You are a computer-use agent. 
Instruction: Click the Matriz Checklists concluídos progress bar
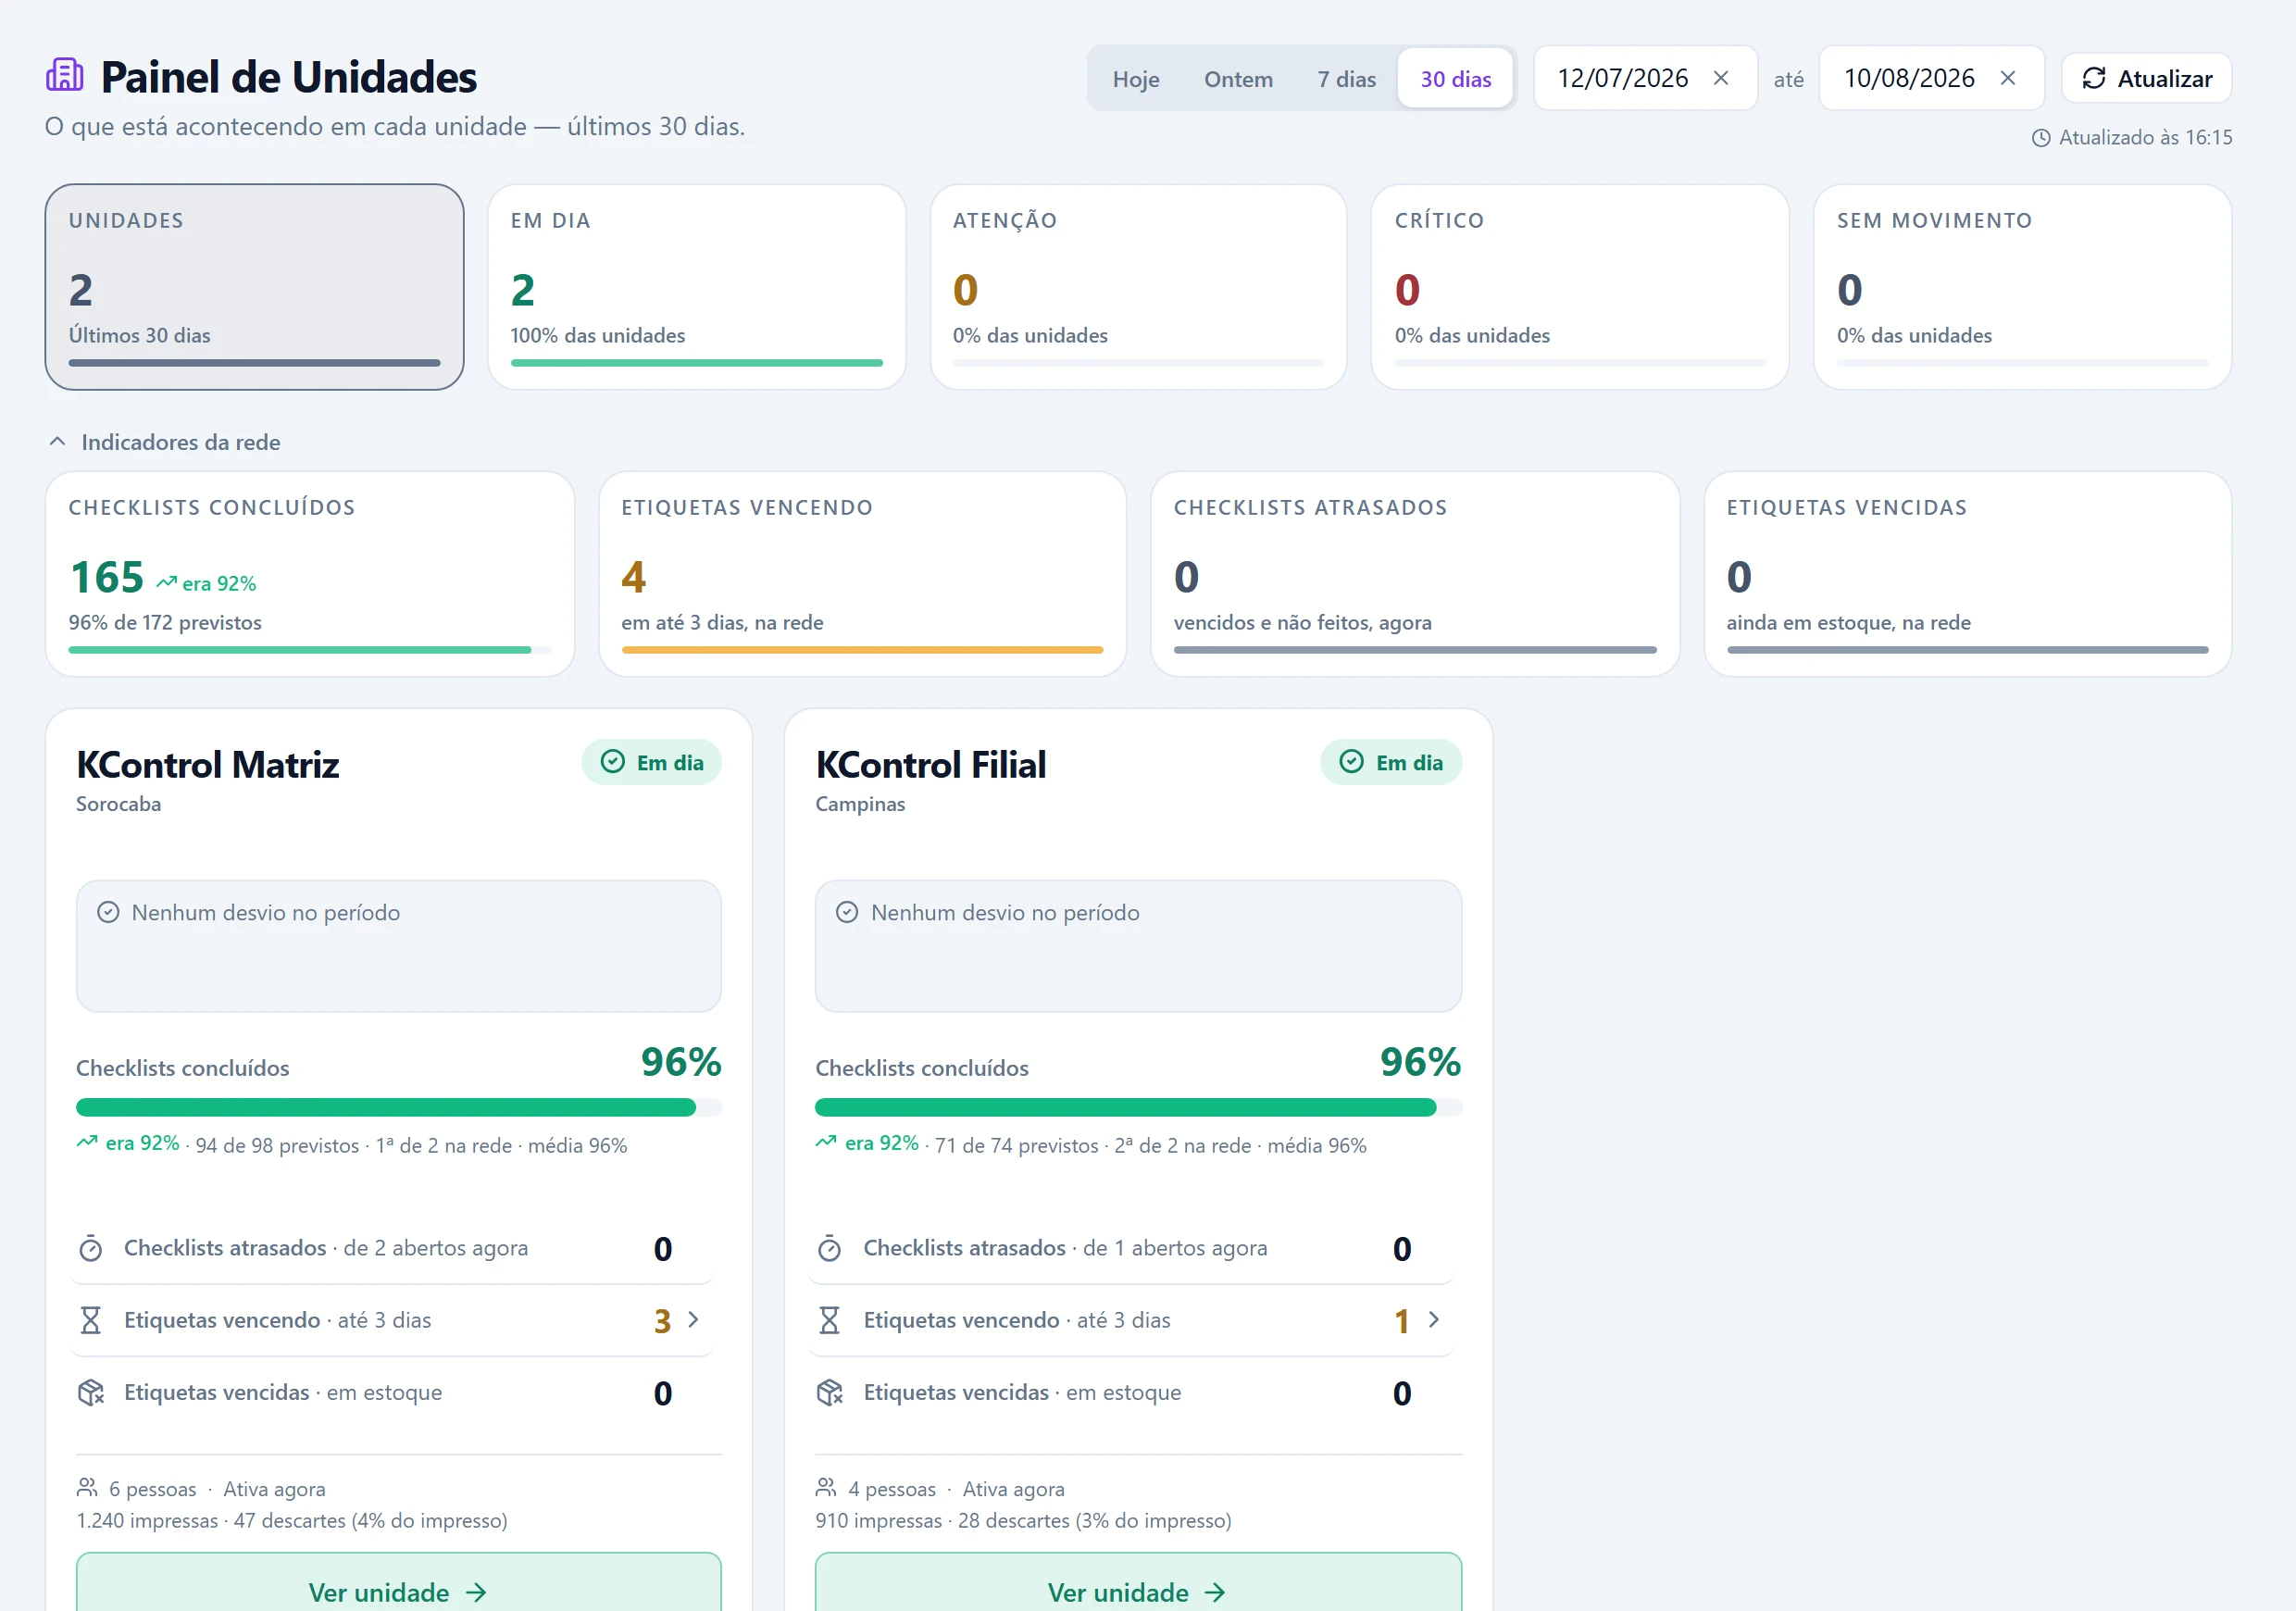(398, 1107)
